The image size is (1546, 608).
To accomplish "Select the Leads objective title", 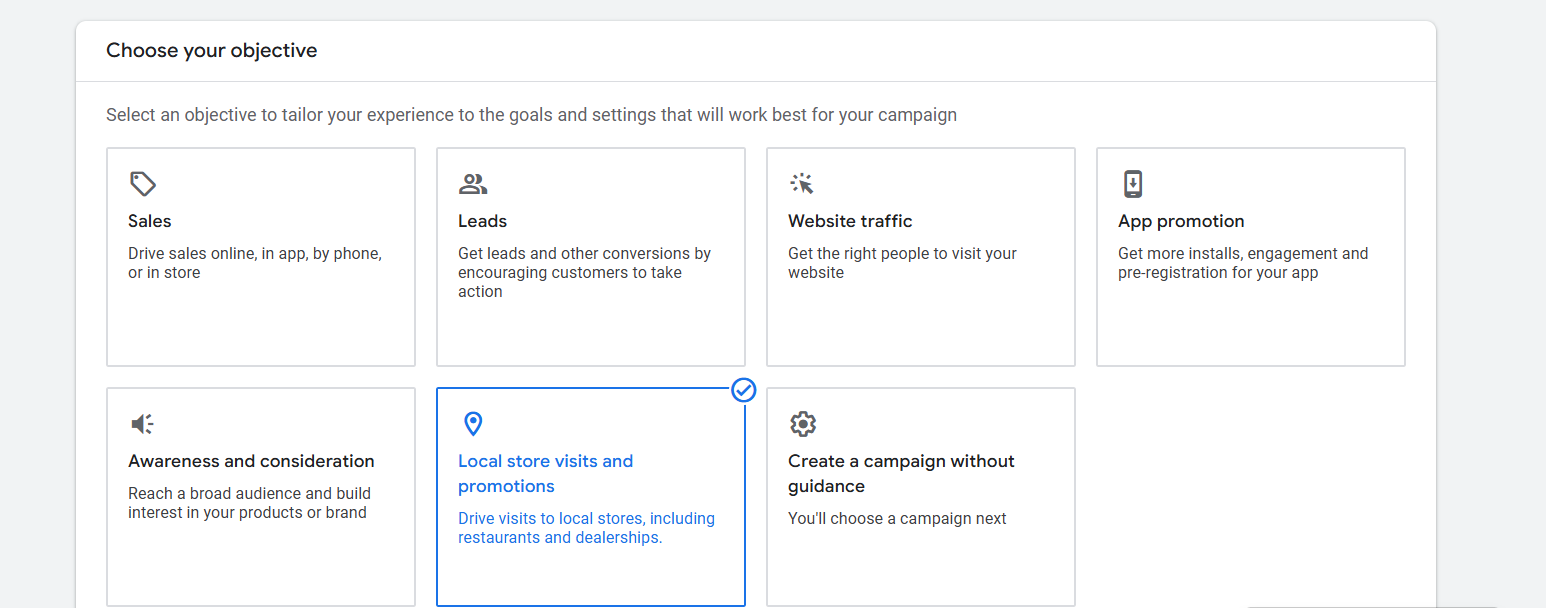I will 482,221.
